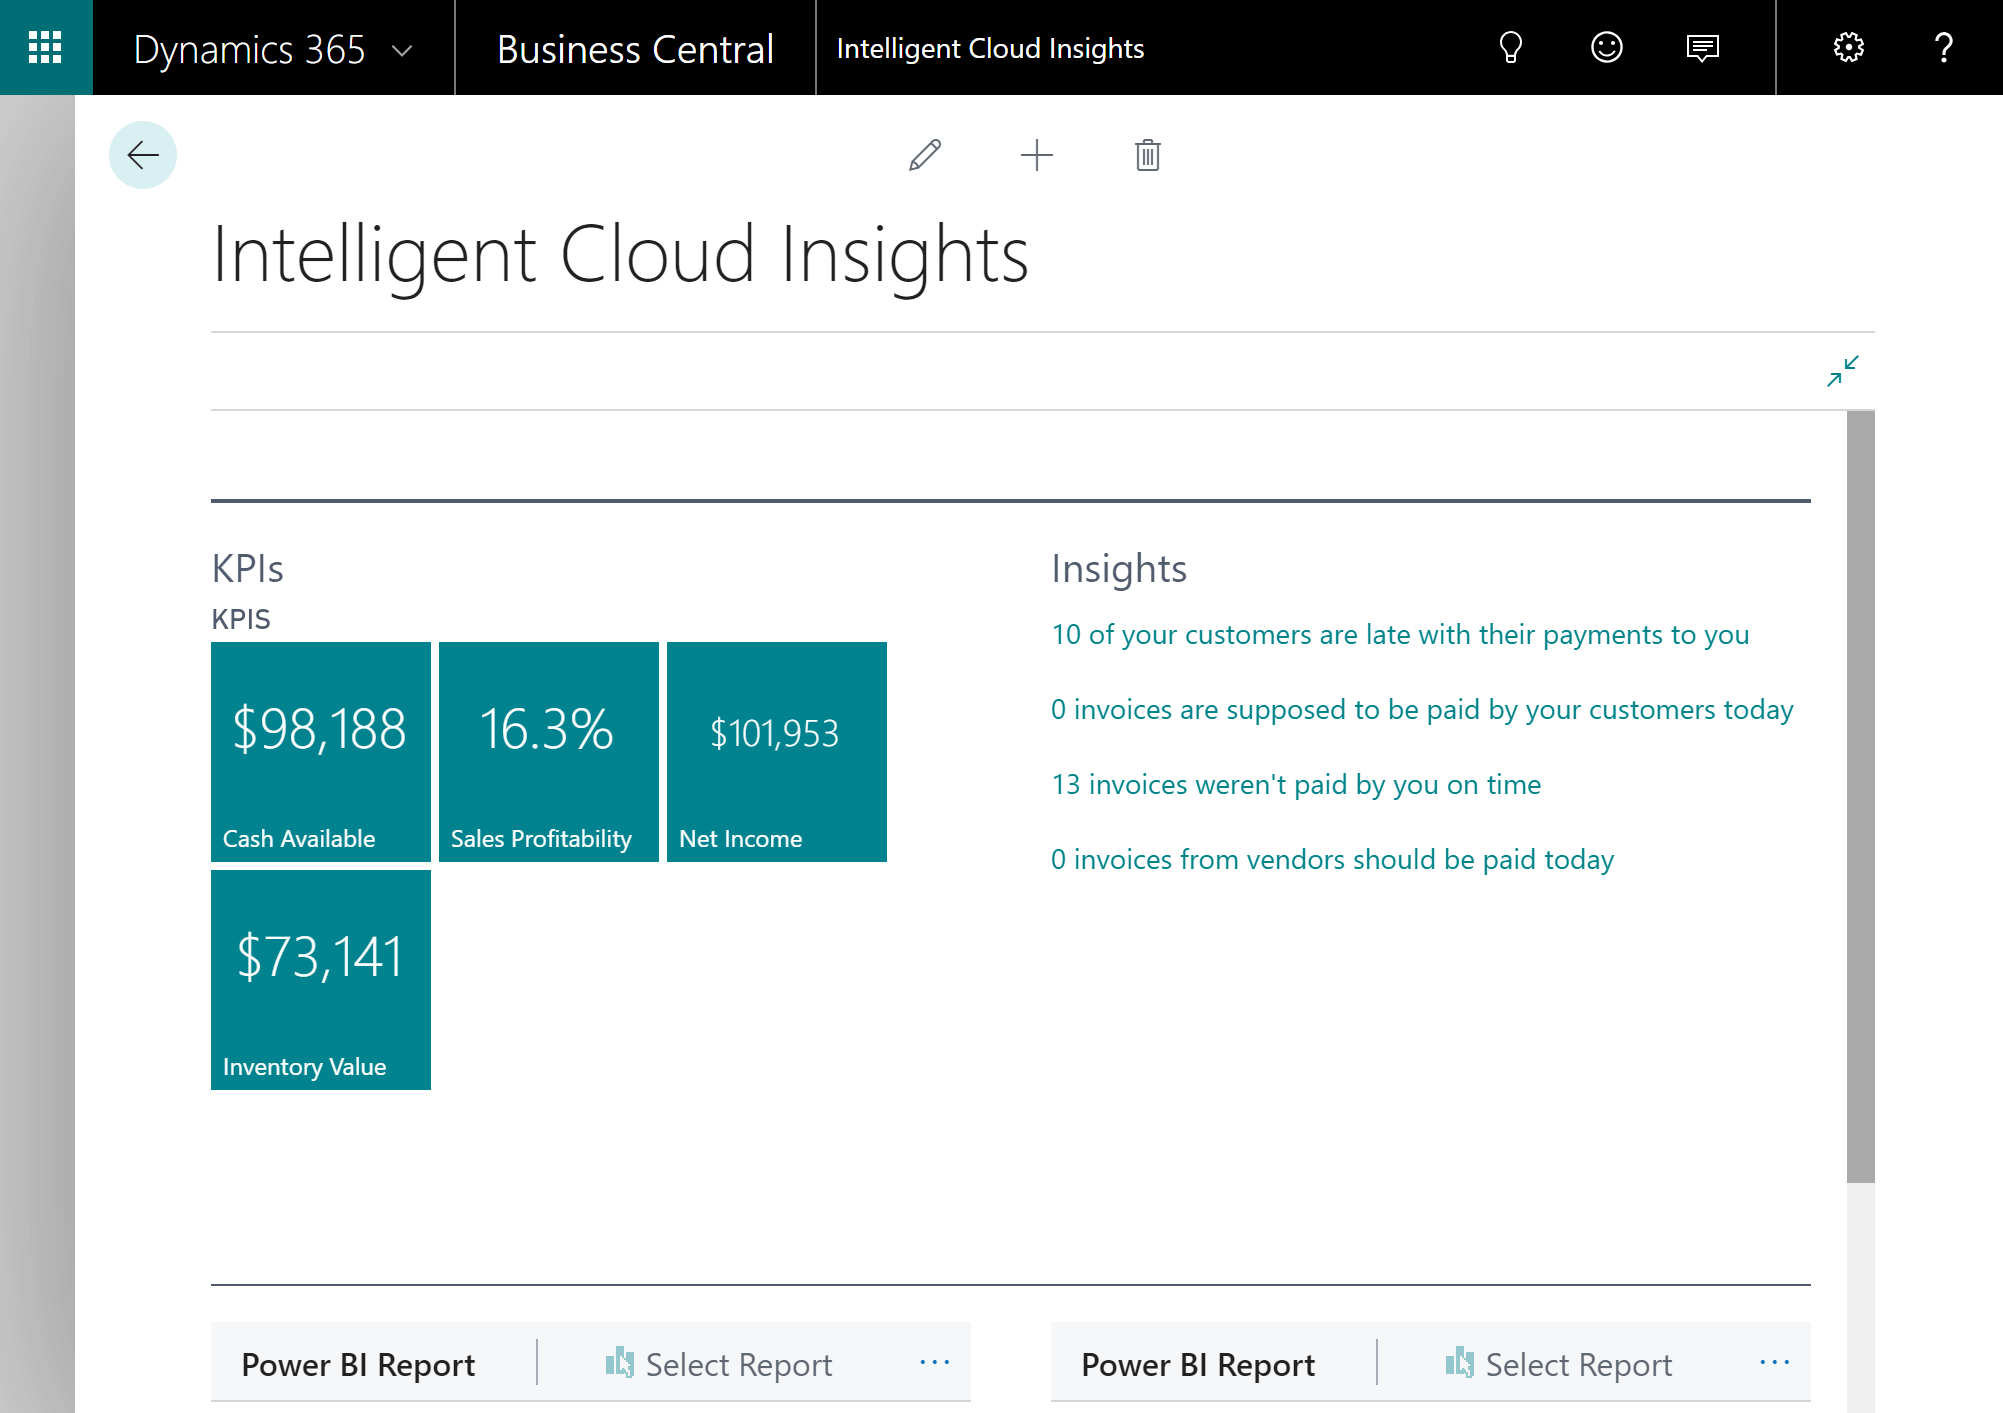
Task: Click the Intelligent Cloud Insights breadcrumb
Action: click(x=990, y=48)
